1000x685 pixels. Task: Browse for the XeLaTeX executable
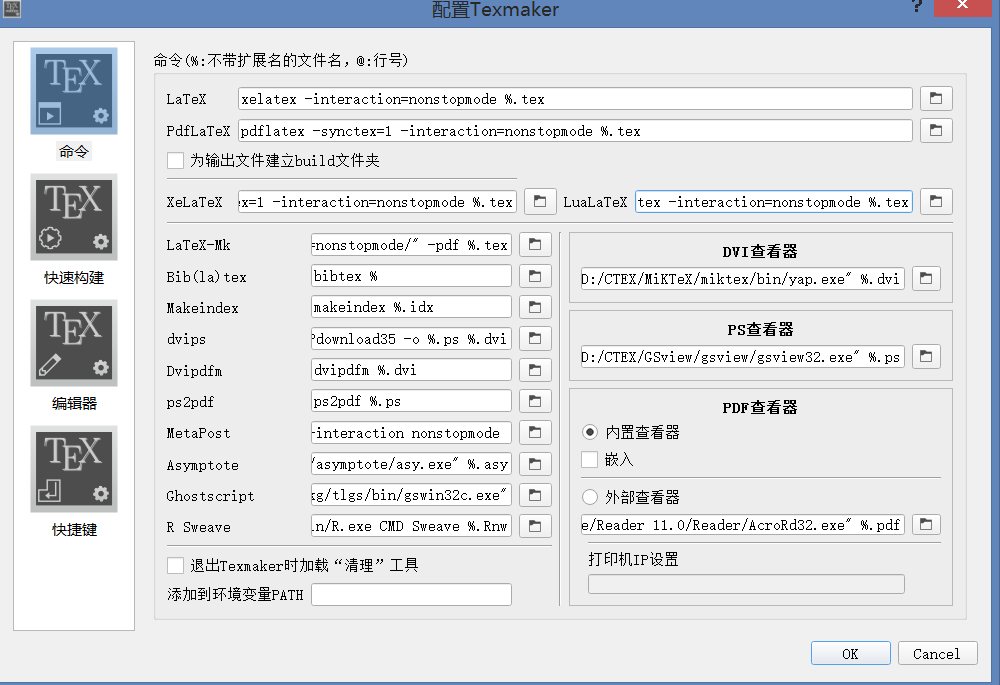pyautogui.click(x=540, y=202)
